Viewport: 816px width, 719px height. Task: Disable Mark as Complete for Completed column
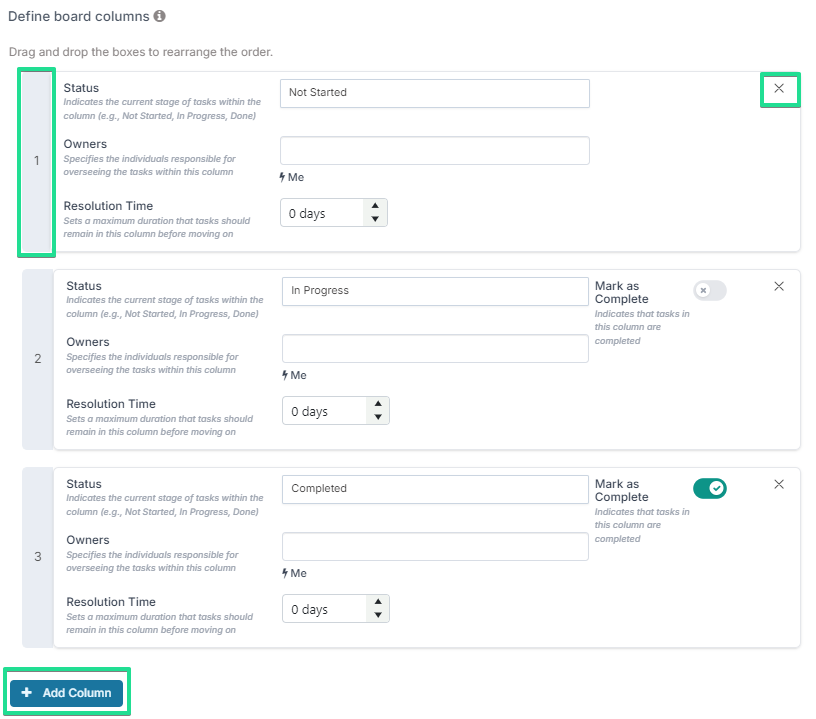[710, 489]
